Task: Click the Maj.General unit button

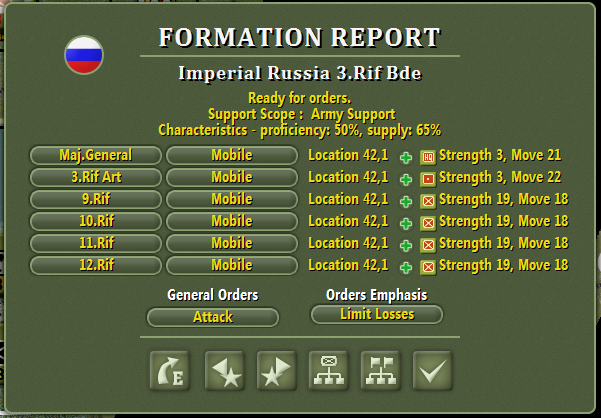Action: pos(96,155)
